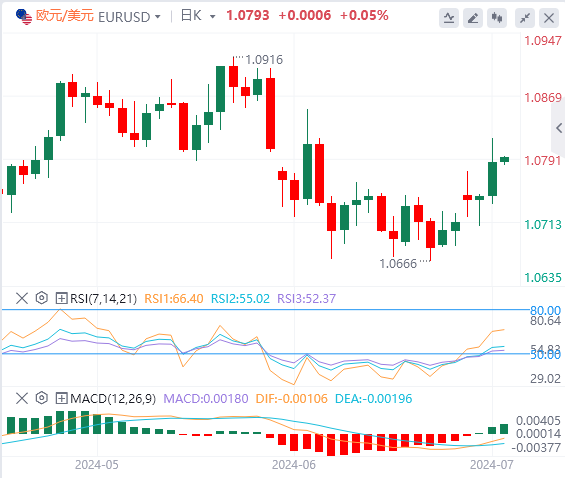Click the RSI(7,14,21) label
Viewport: 565px width, 478px height.
click(103, 299)
